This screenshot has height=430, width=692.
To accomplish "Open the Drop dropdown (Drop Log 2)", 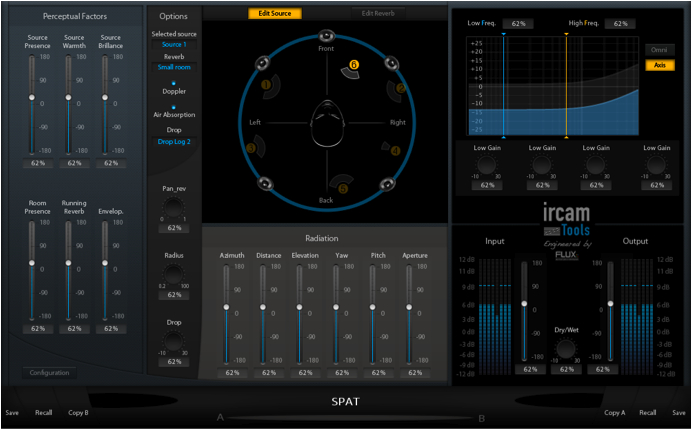I will click(174, 142).
